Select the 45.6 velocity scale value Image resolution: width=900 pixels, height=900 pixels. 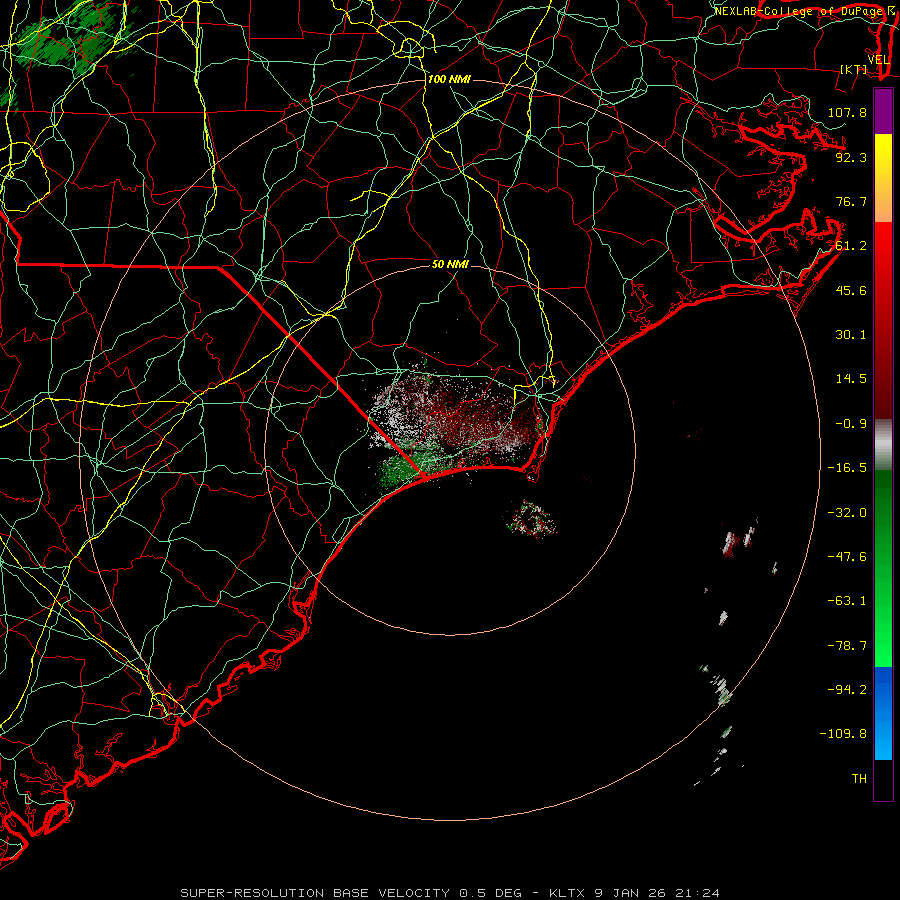click(x=851, y=290)
